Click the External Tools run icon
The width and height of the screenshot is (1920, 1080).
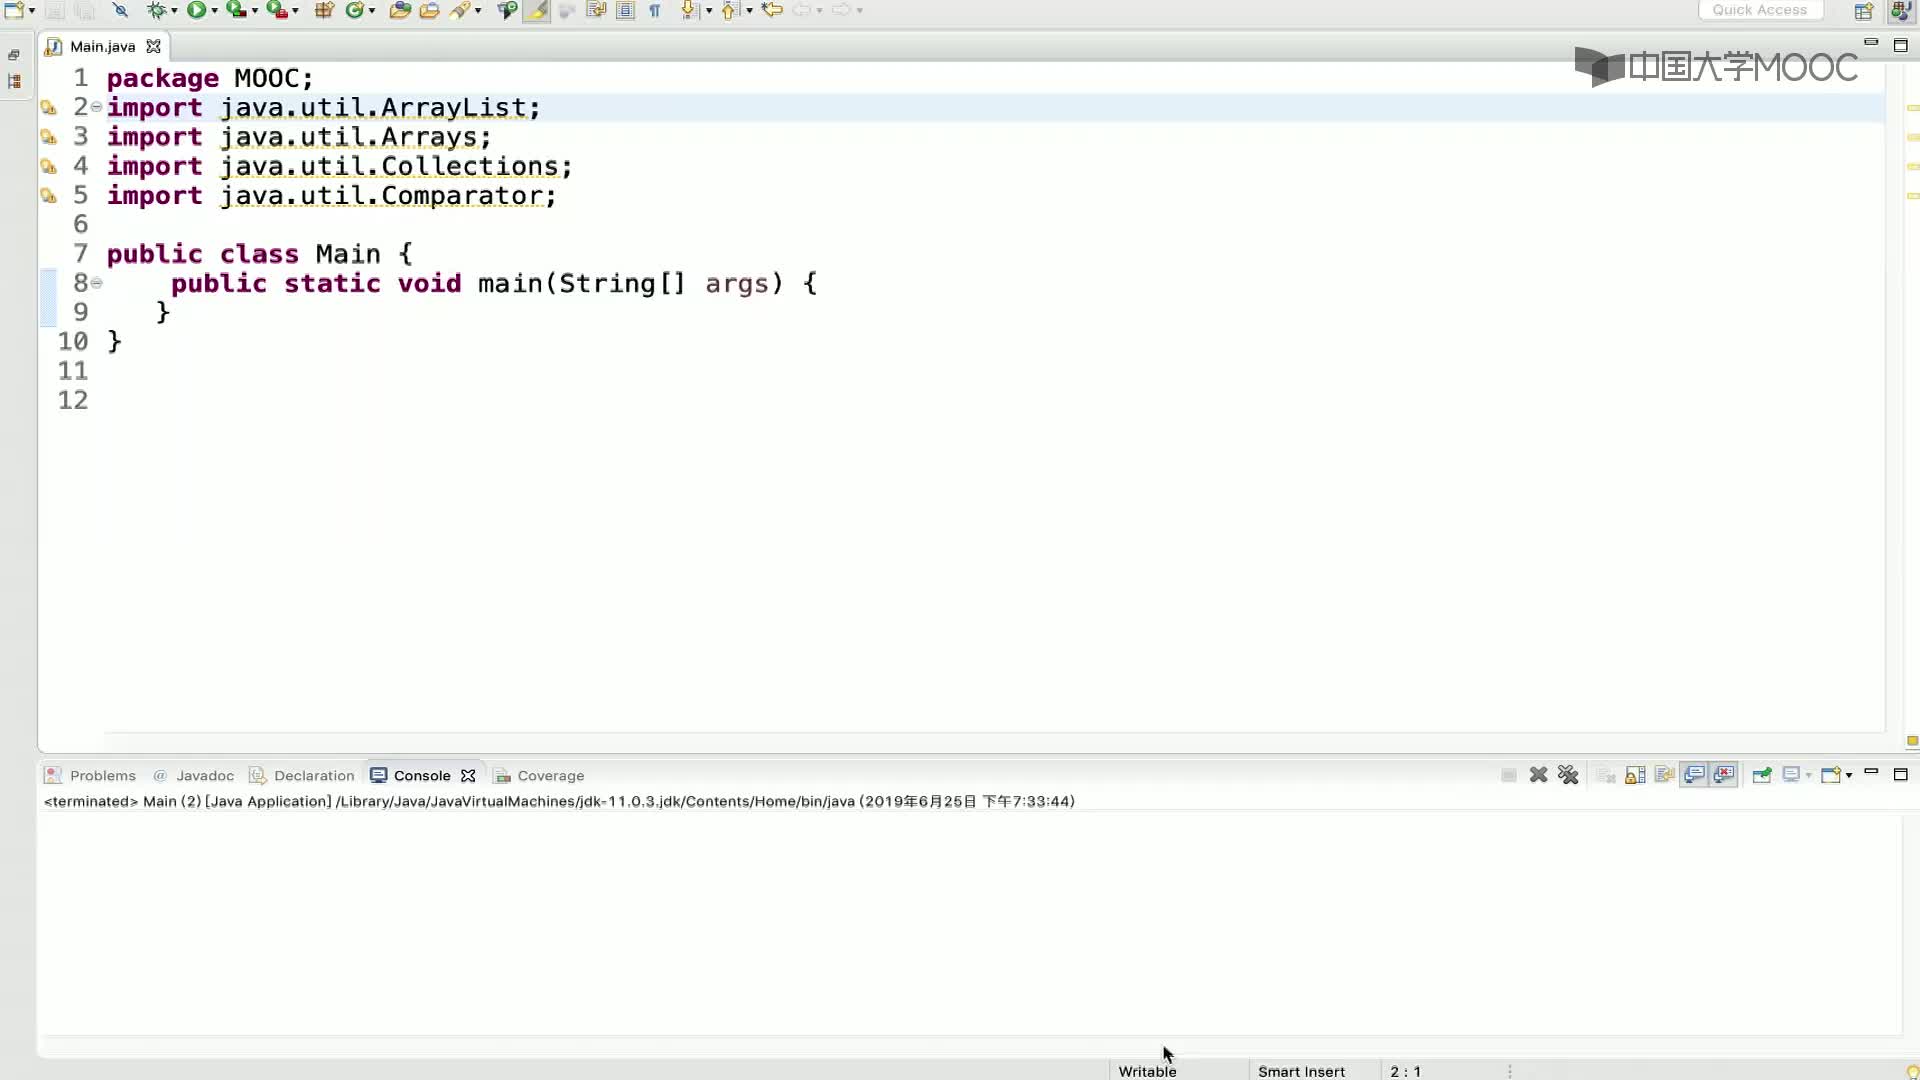tap(277, 10)
